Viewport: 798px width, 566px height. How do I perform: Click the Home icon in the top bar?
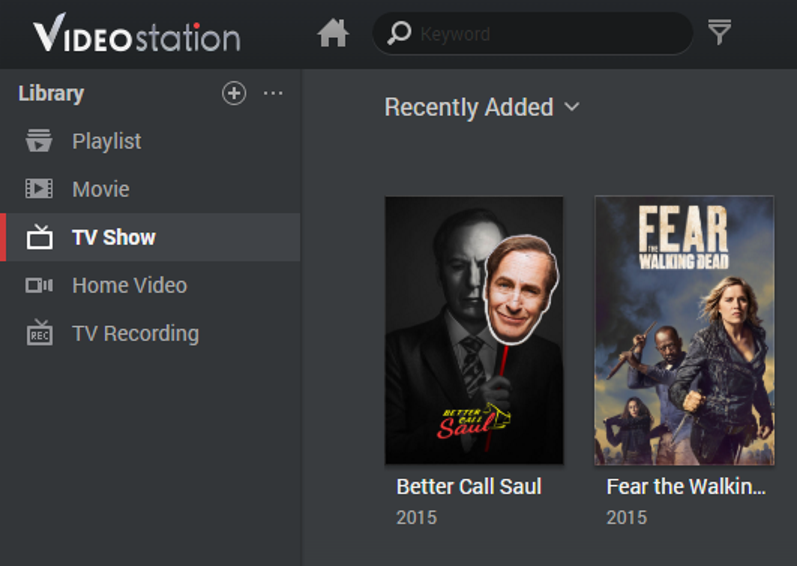coord(333,34)
